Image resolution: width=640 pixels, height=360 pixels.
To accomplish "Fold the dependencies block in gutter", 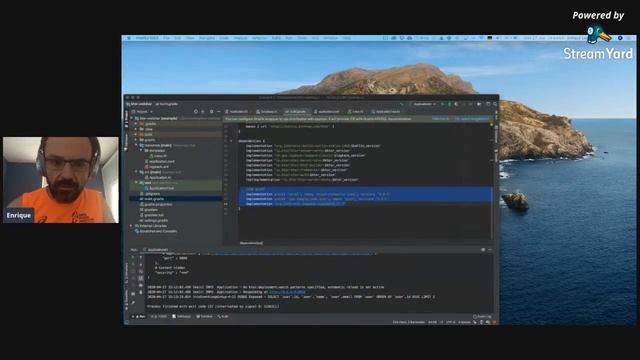I will 231,141.
